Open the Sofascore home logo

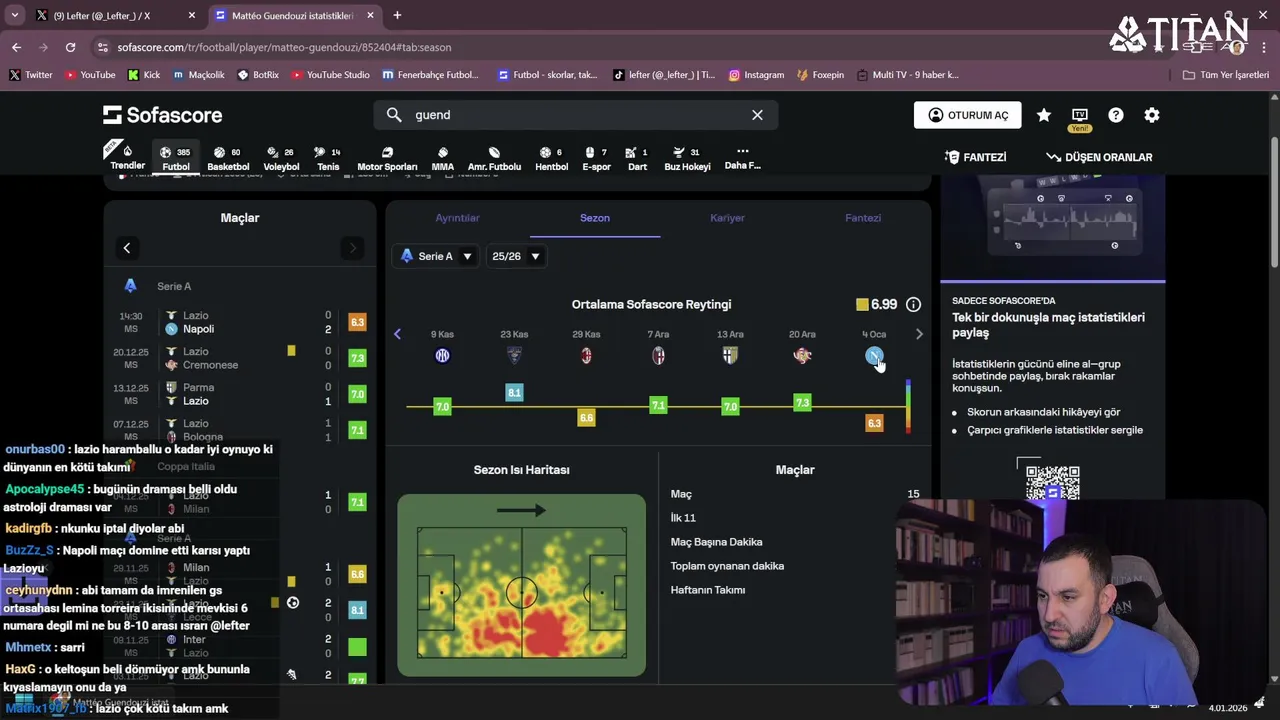[162, 115]
